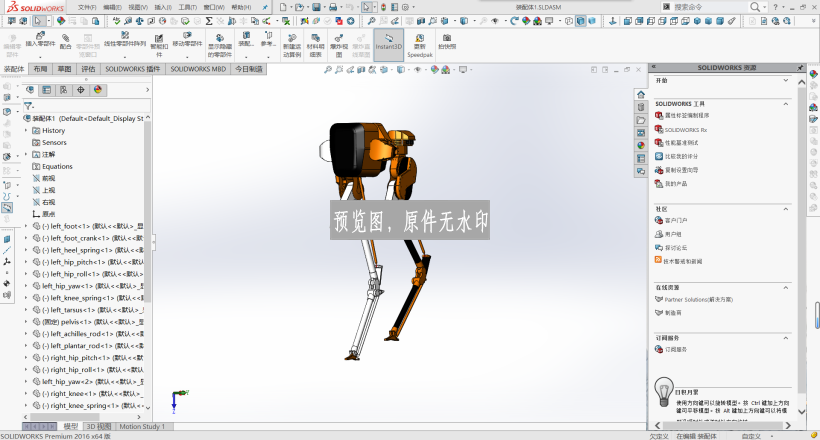This screenshot has width=820, height=440.
Task: Click the 搜索命令 search input field
Action: 711,7
